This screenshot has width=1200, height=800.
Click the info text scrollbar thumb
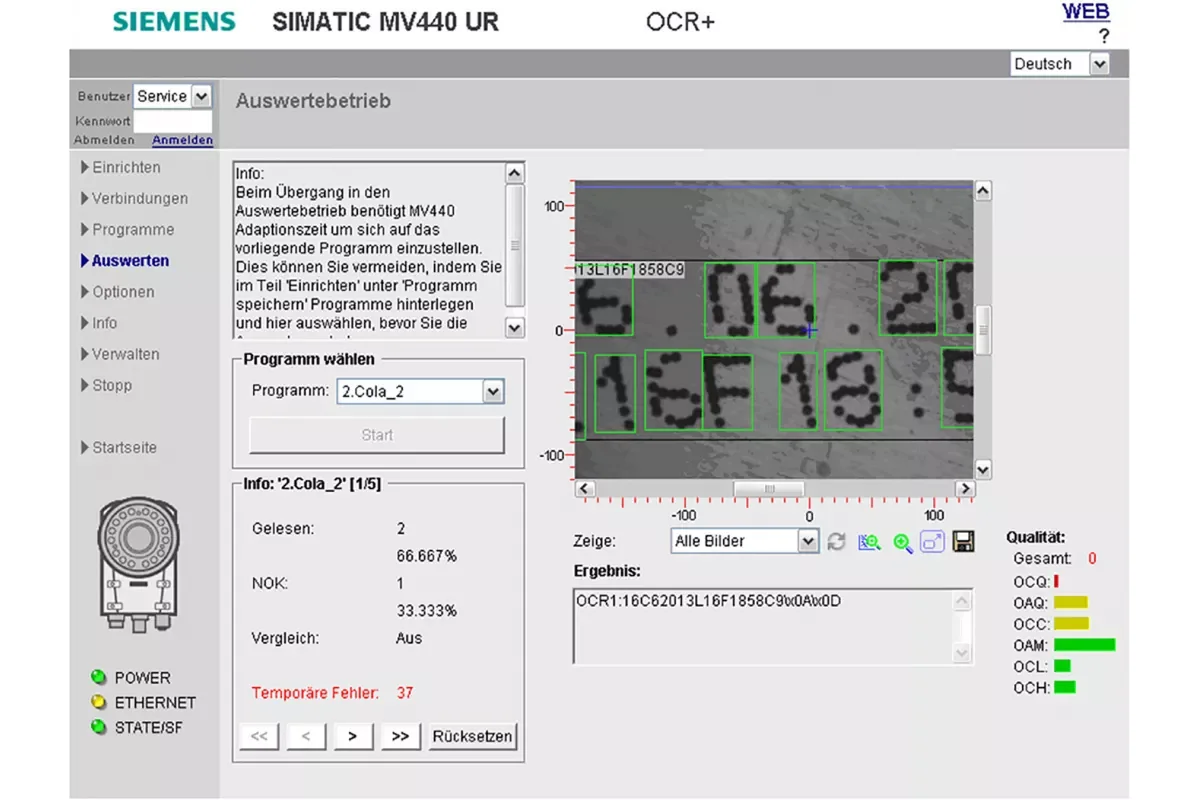[515, 245]
